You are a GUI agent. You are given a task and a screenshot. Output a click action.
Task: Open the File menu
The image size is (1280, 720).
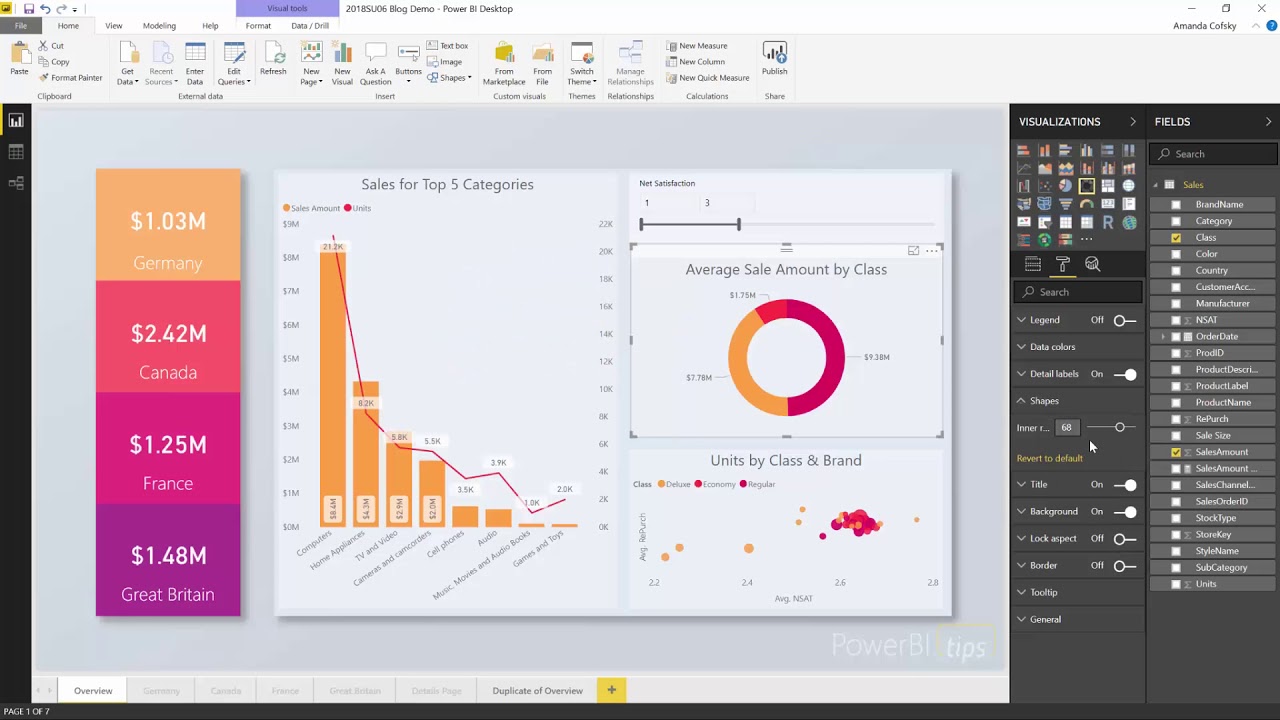click(20, 26)
